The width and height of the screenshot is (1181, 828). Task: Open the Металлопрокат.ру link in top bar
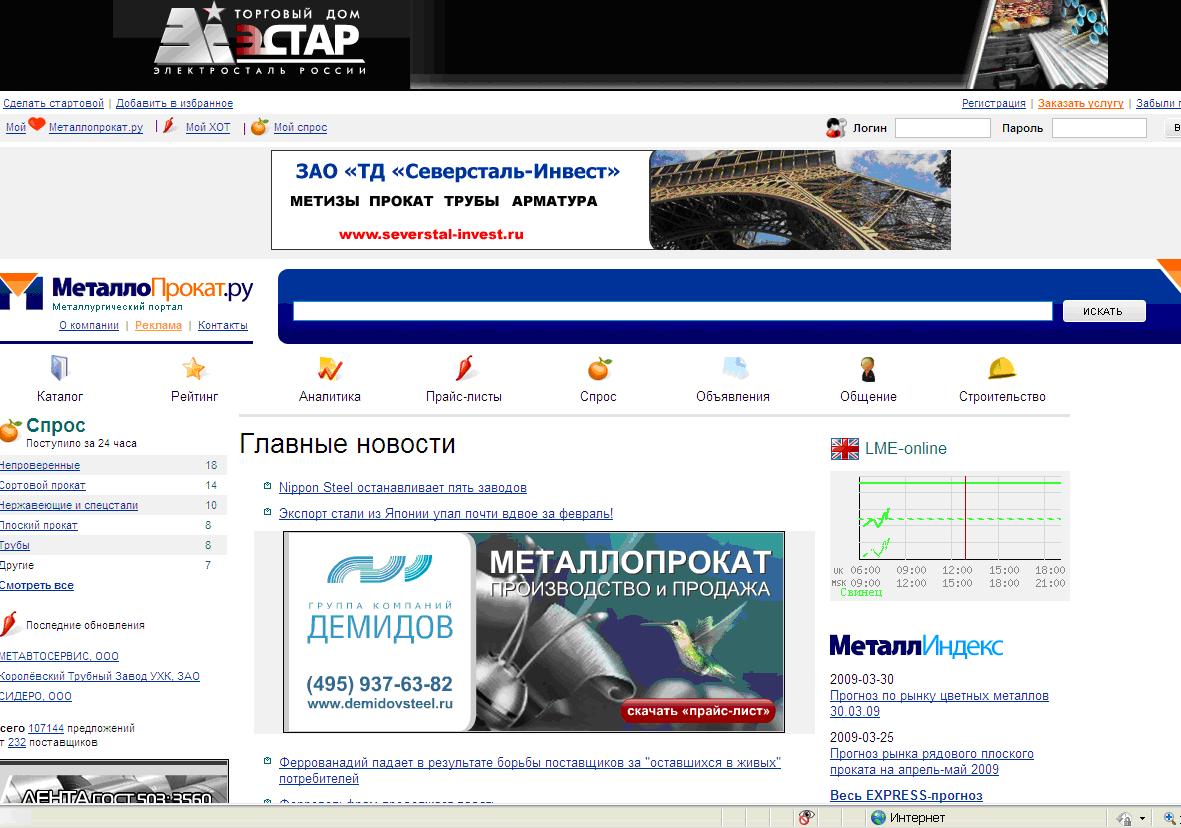tap(96, 127)
